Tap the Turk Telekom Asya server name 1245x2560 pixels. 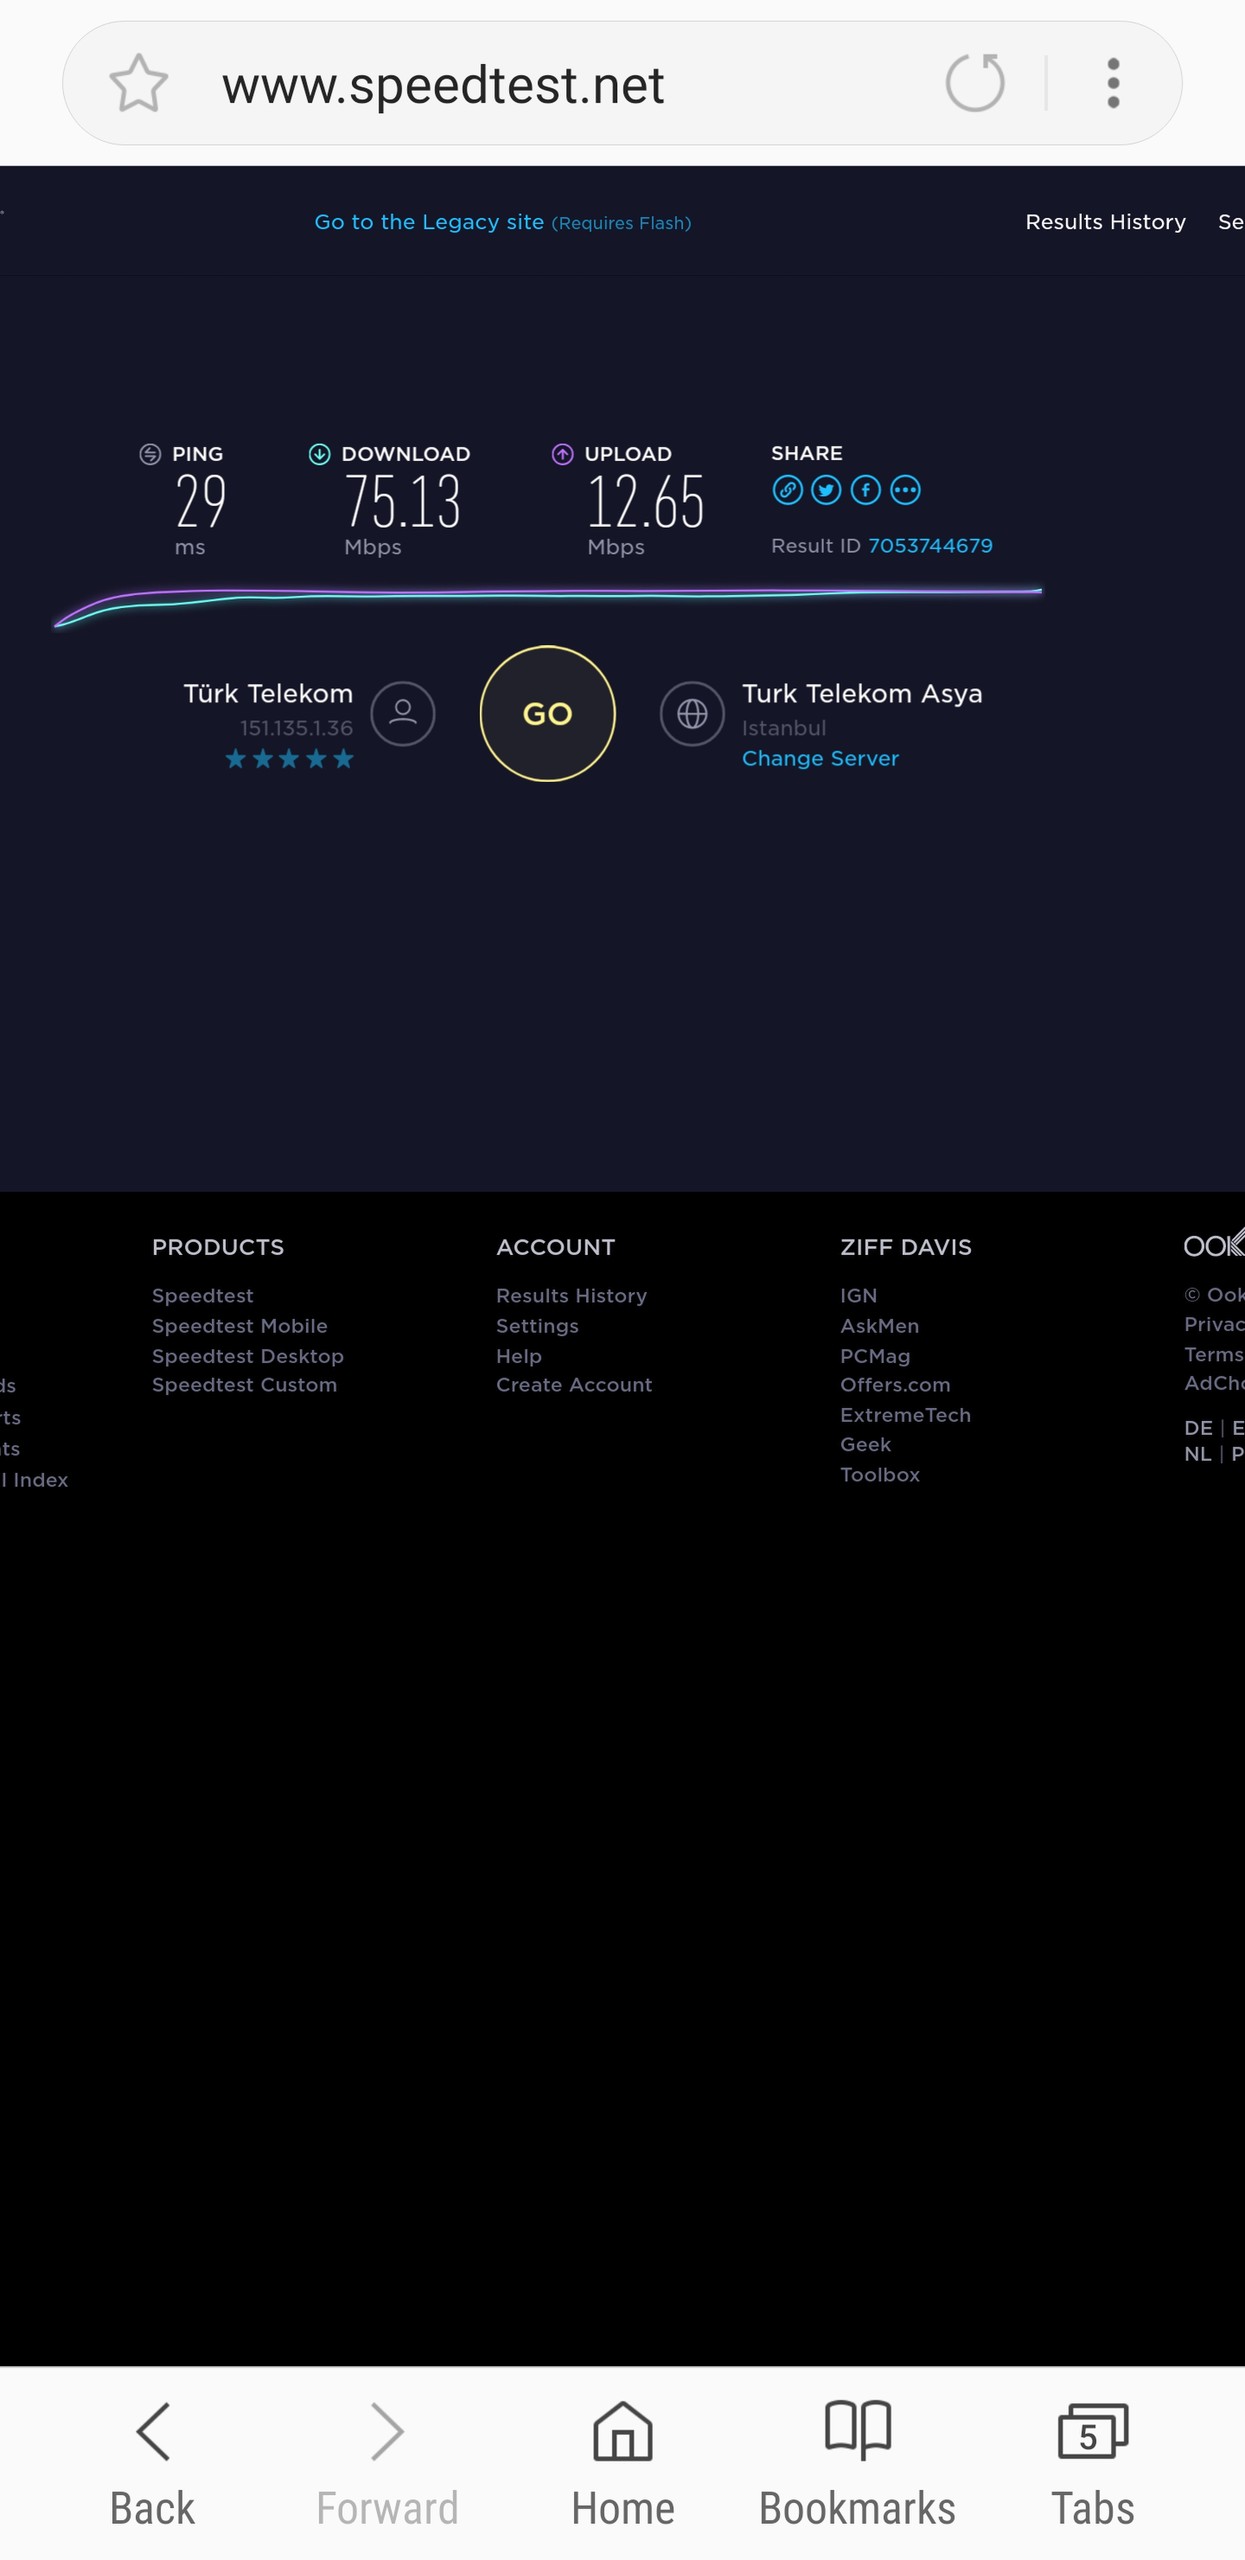point(861,694)
